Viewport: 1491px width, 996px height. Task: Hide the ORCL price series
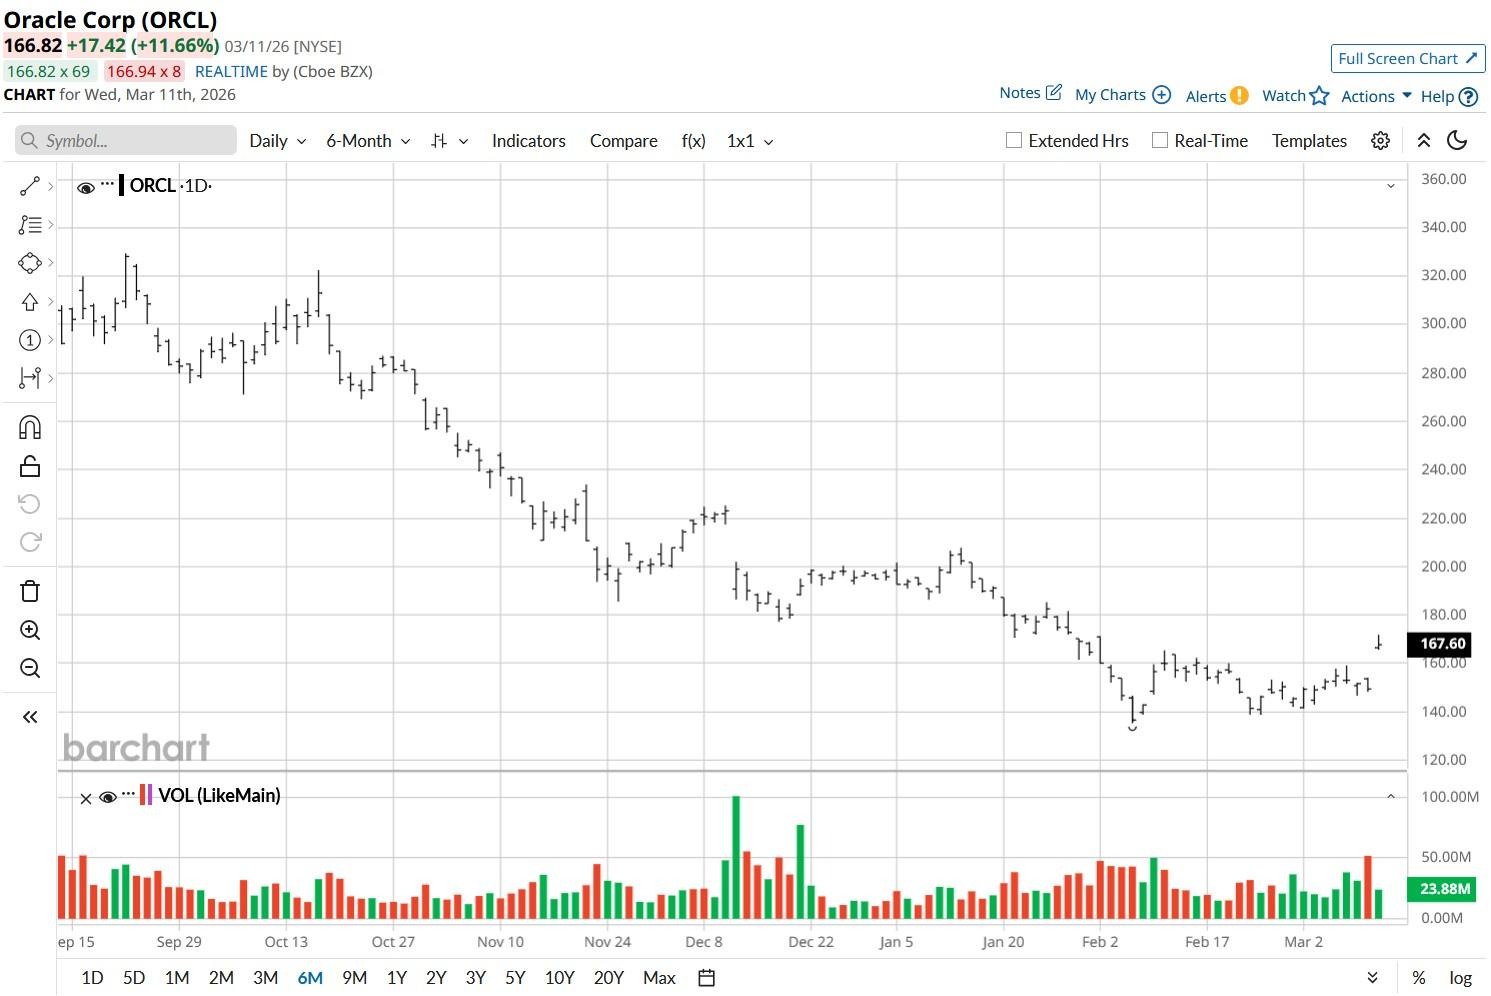[86, 187]
